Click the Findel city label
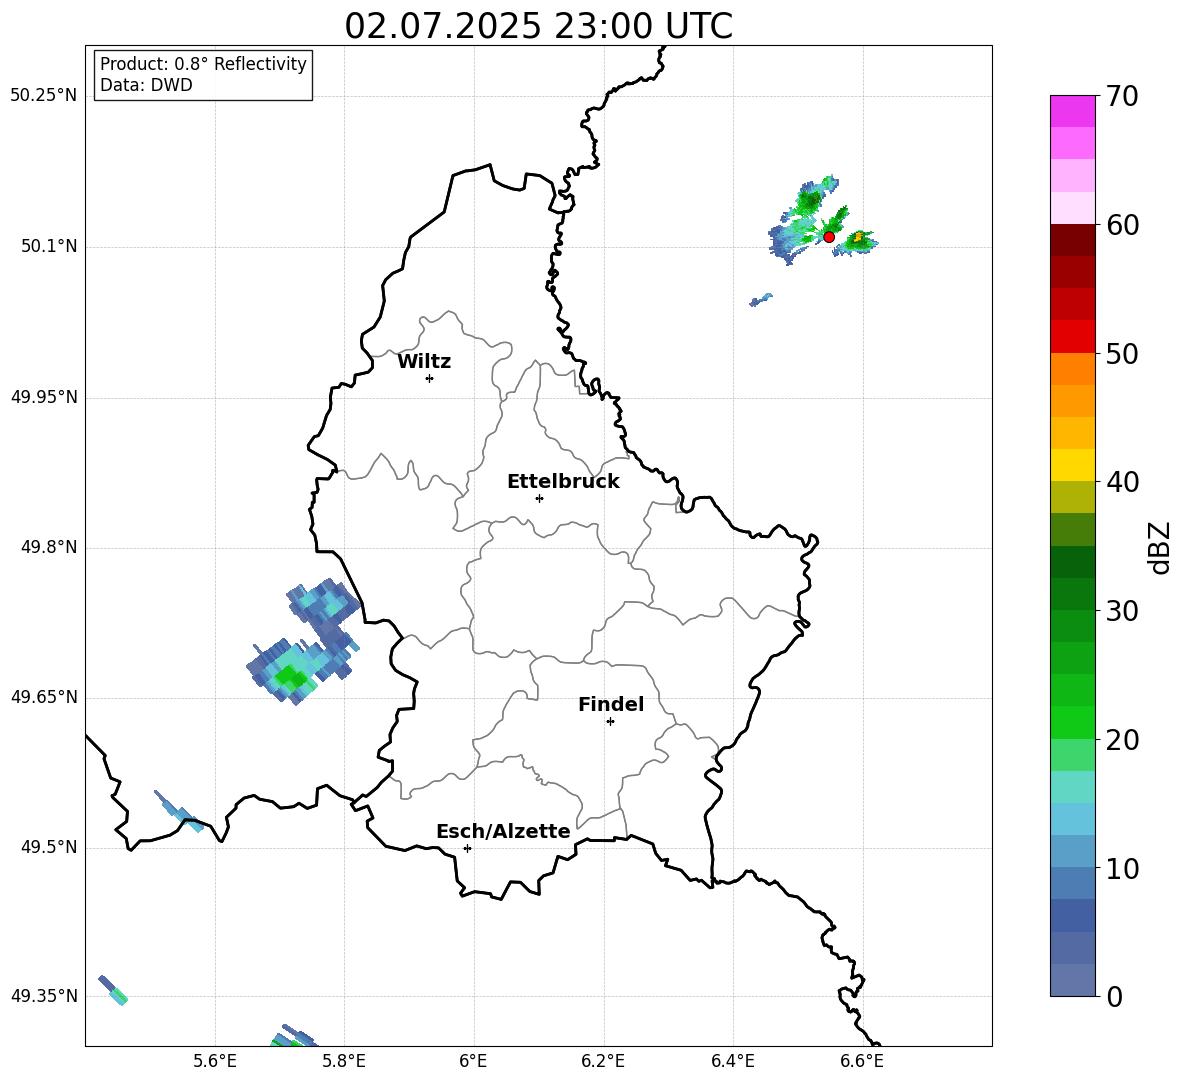Viewport: 1184px width, 1081px height. (611, 705)
